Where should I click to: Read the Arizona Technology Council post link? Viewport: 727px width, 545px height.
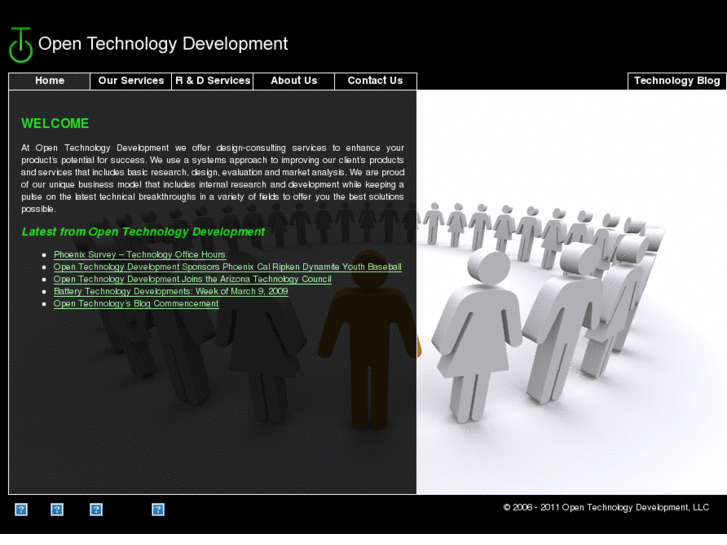tap(192, 279)
